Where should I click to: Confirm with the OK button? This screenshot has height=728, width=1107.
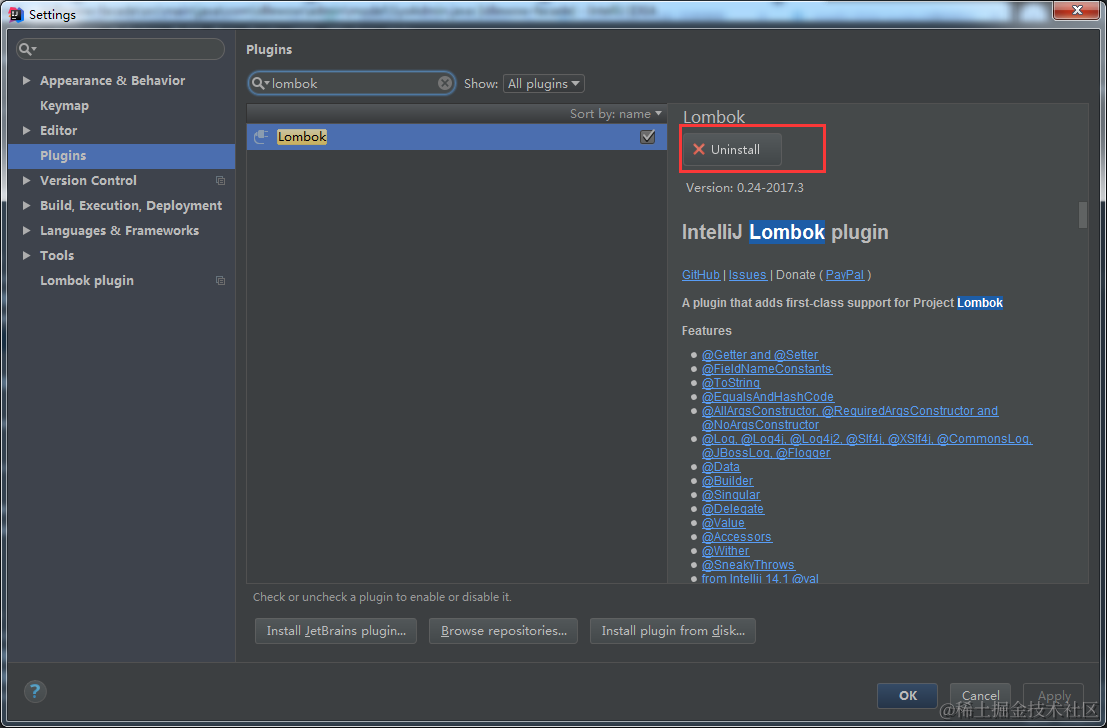(x=907, y=696)
